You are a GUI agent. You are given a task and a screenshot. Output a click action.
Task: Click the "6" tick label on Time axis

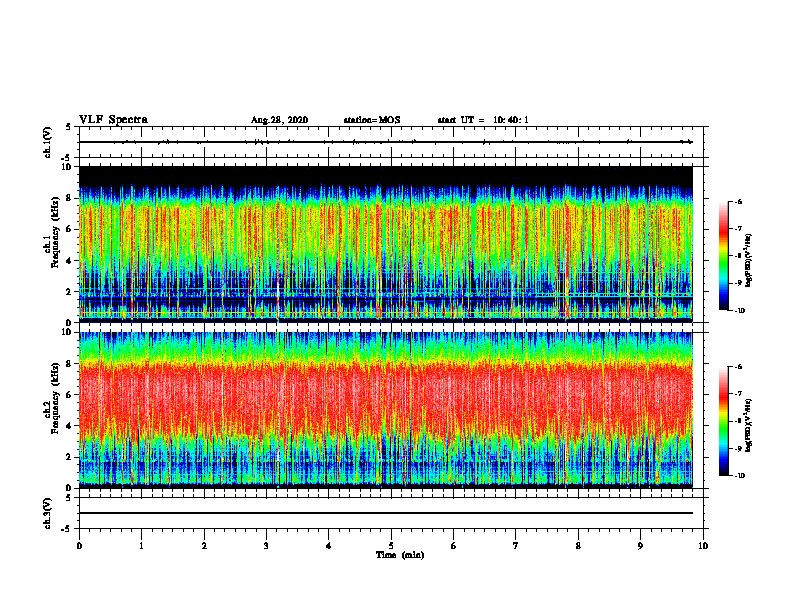point(454,546)
